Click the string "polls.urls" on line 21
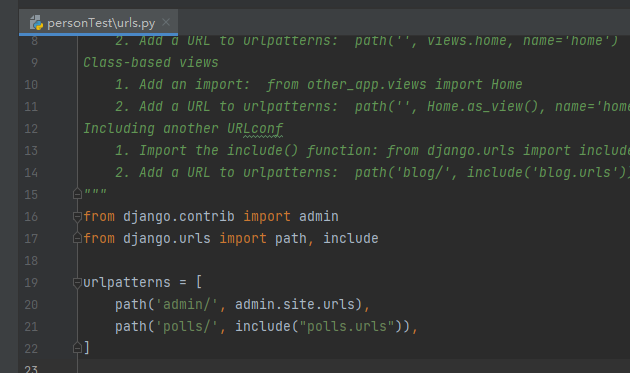The width and height of the screenshot is (630, 373). click(x=347, y=326)
